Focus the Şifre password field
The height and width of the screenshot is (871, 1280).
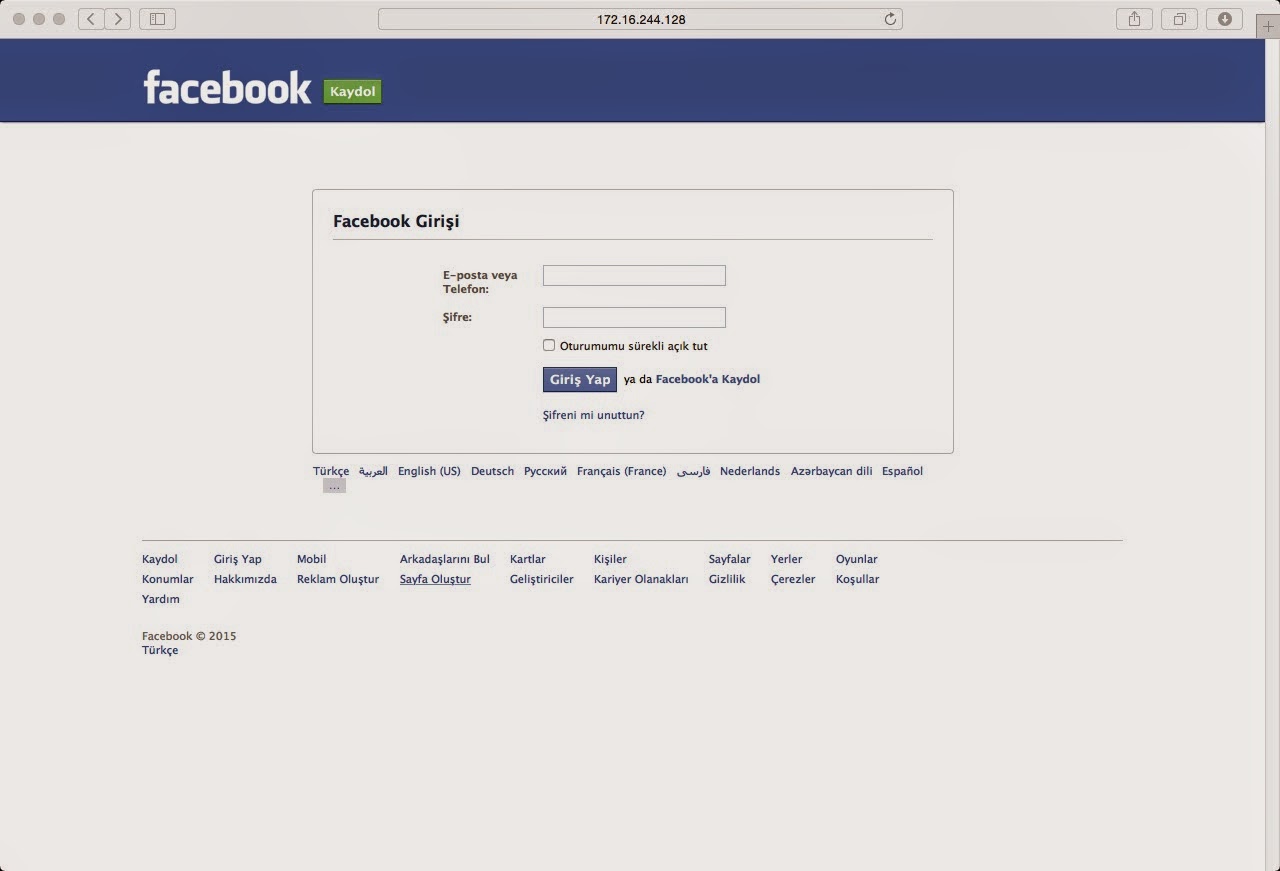(x=634, y=317)
